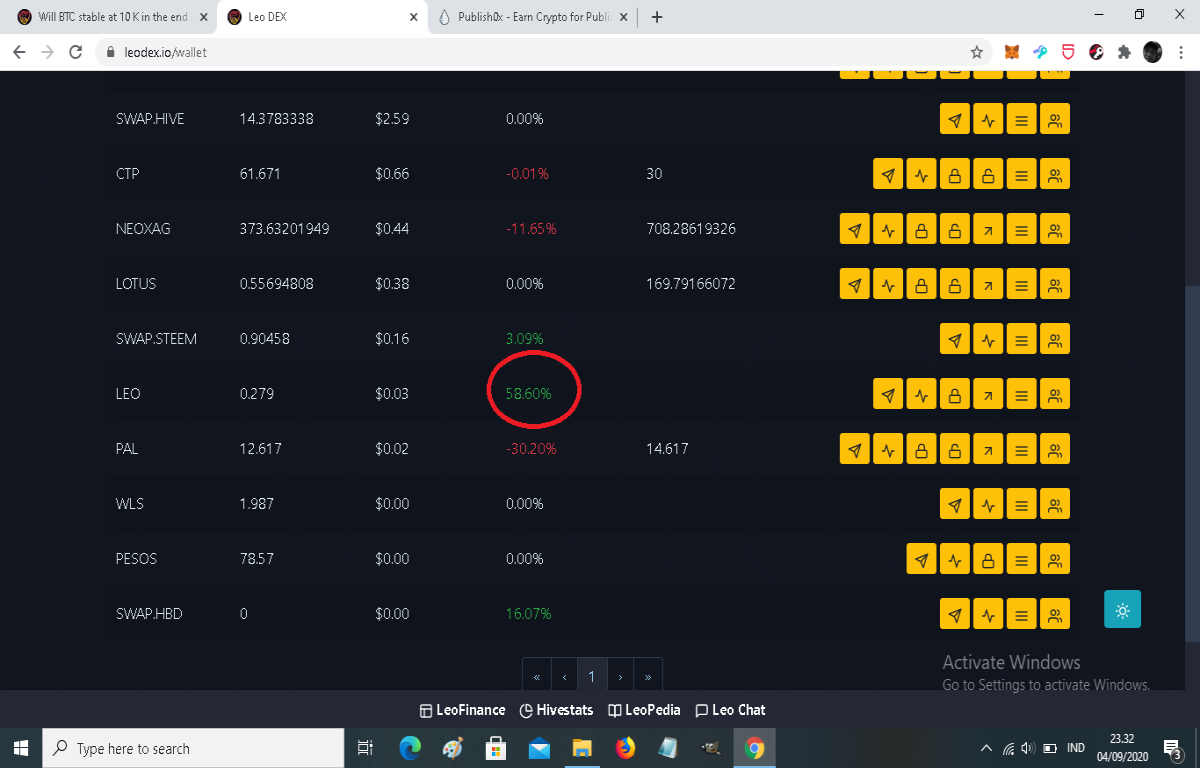Reload the page

pos(75,52)
